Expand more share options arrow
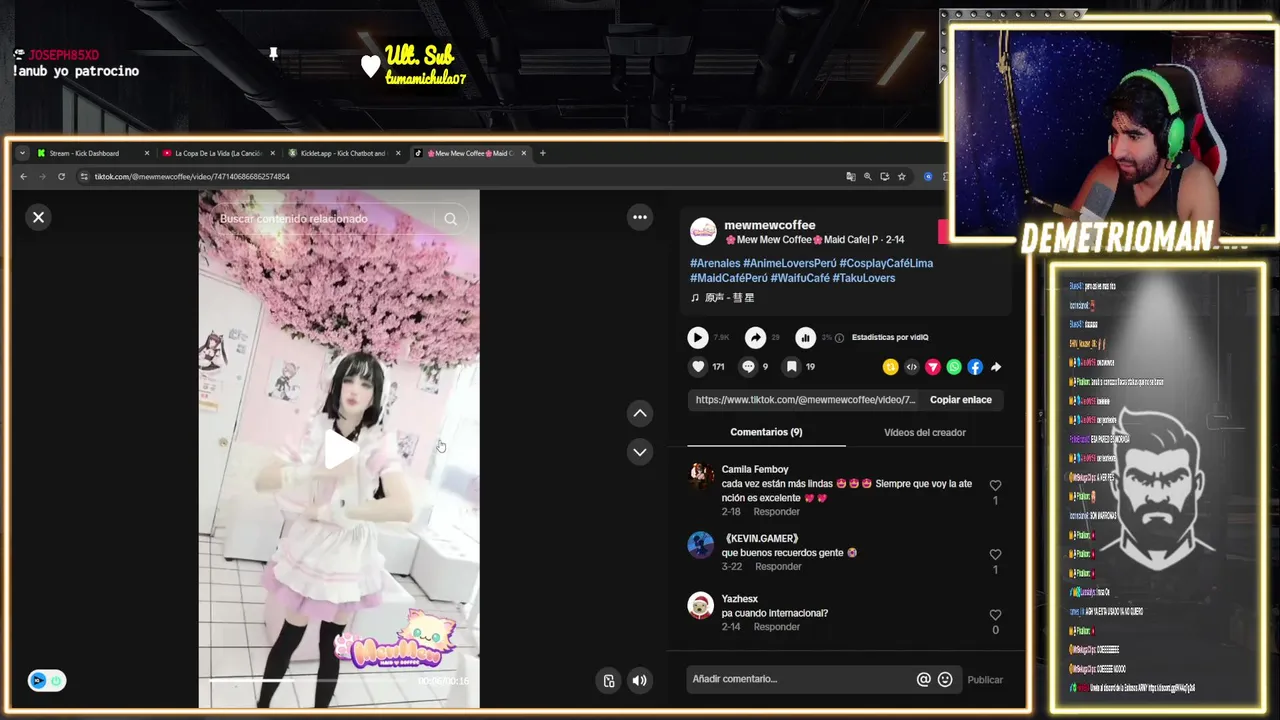Viewport: 1280px width, 720px height. coord(996,367)
